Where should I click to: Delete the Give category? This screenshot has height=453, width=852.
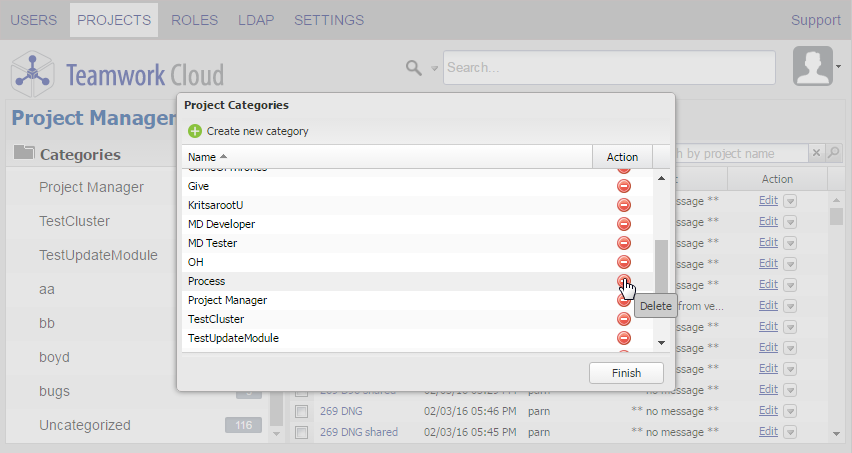point(623,186)
